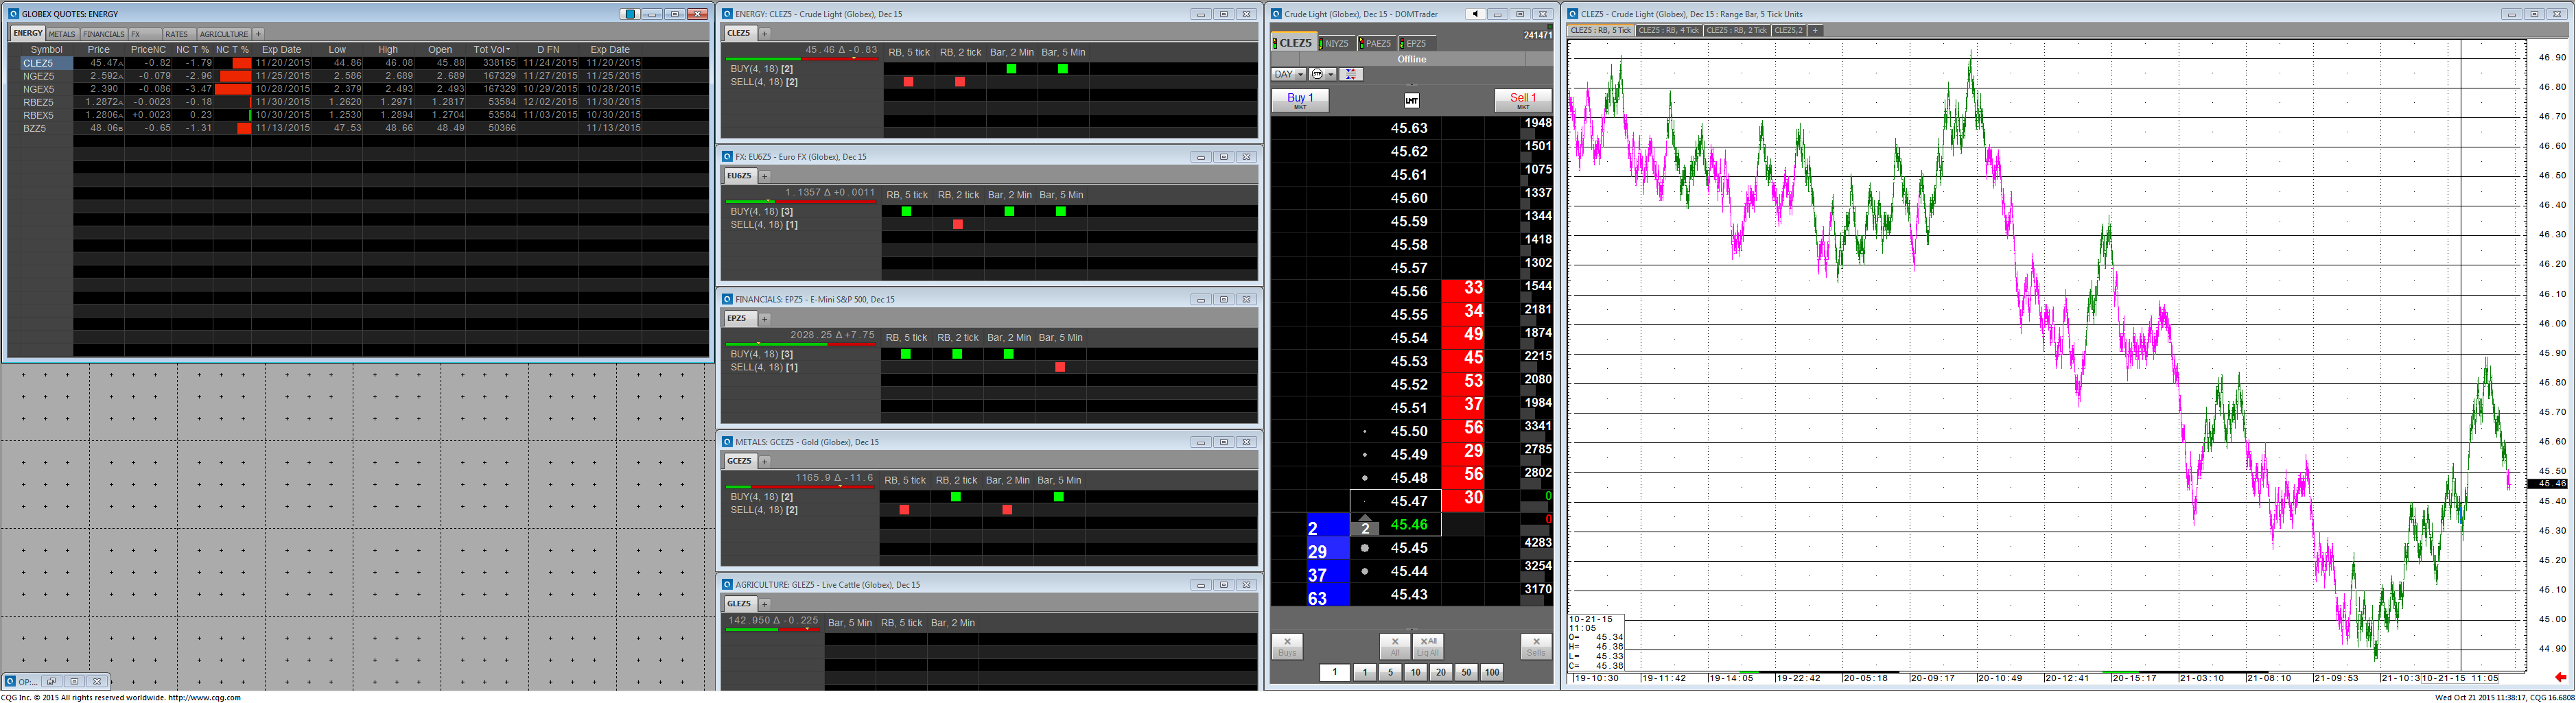This screenshot has height=703, width=2576.
Task: Click the Offline status bar in DOMTrader
Action: pyautogui.click(x=1411, y=59)
